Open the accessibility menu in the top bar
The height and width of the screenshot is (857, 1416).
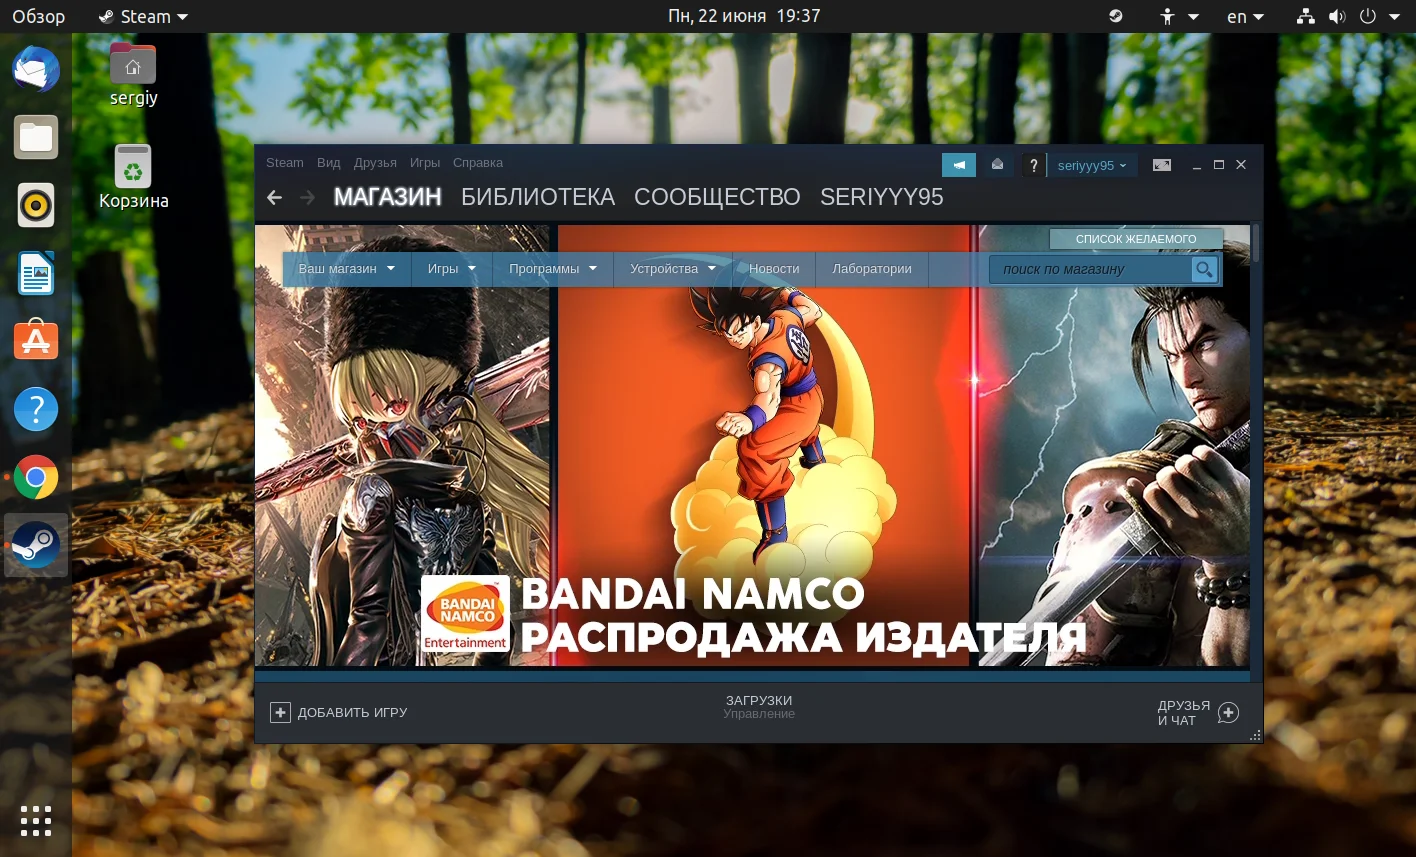coord(1178,16)
